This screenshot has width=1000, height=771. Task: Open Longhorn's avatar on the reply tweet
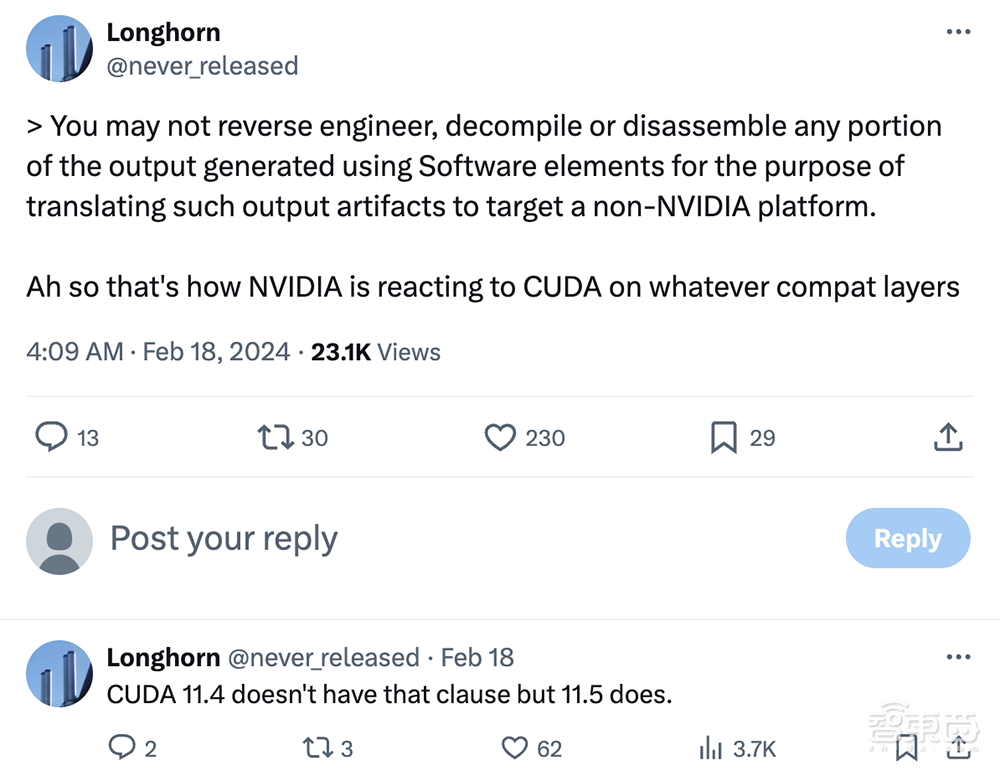(x=59, y=674)
